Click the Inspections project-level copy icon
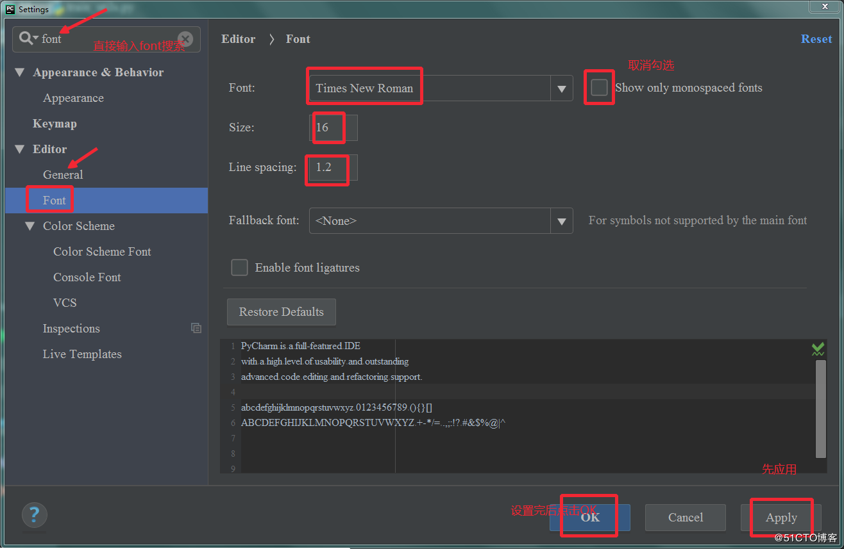 [196, 328]
